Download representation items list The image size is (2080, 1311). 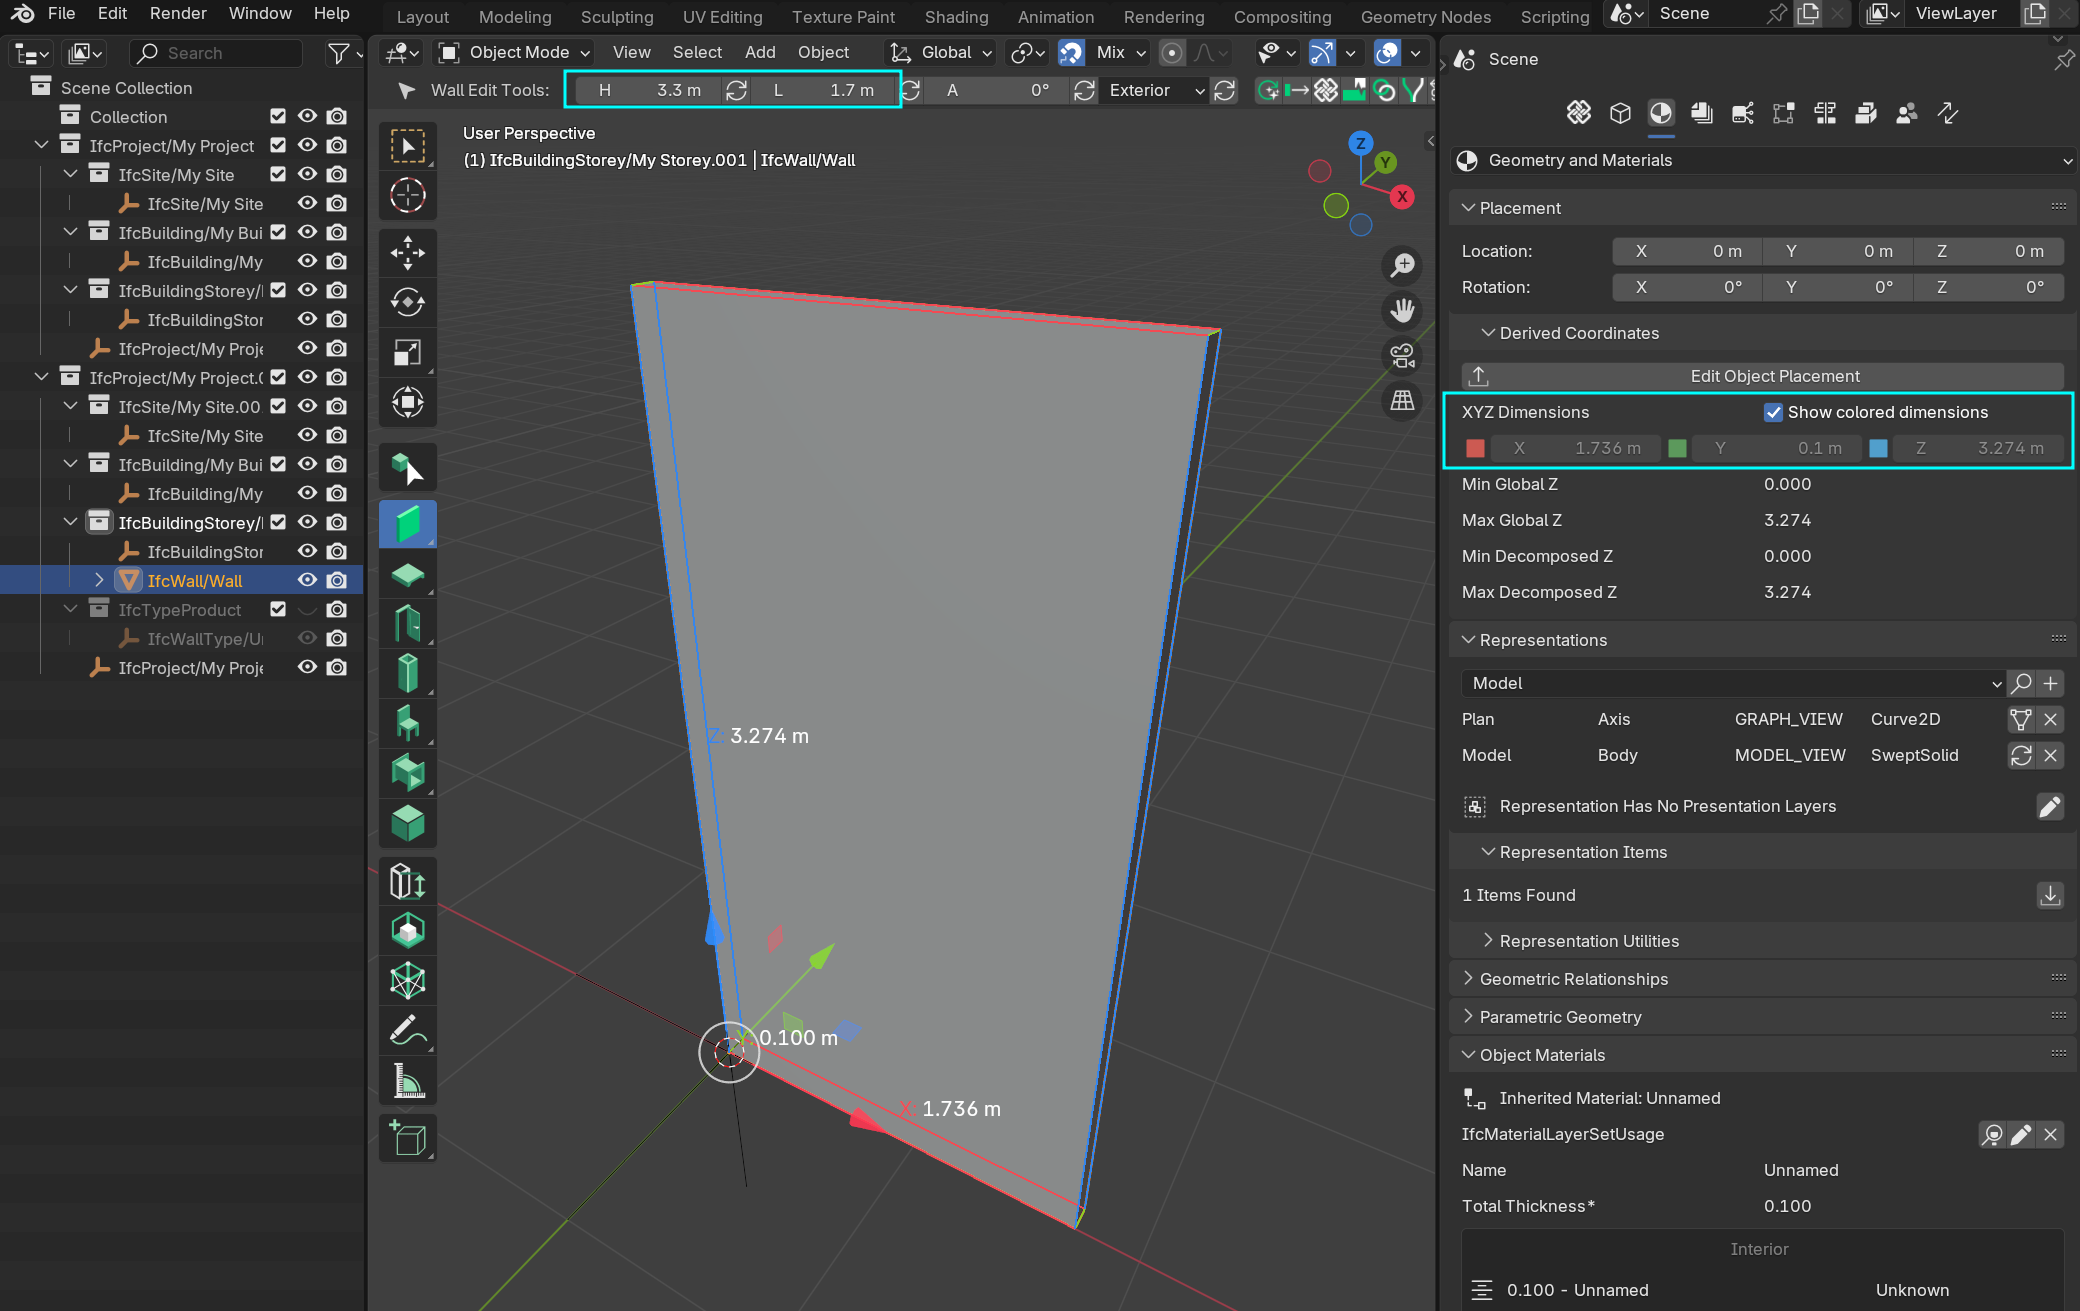tap(2050, 895)
